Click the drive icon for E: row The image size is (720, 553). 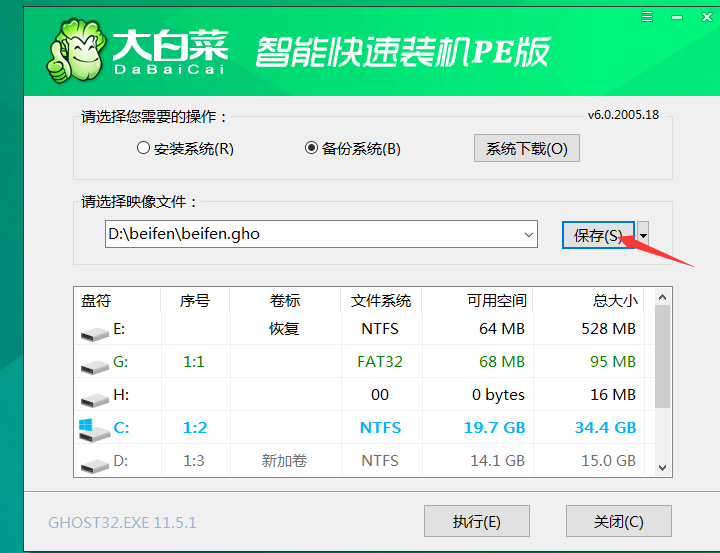coord(95,334)
